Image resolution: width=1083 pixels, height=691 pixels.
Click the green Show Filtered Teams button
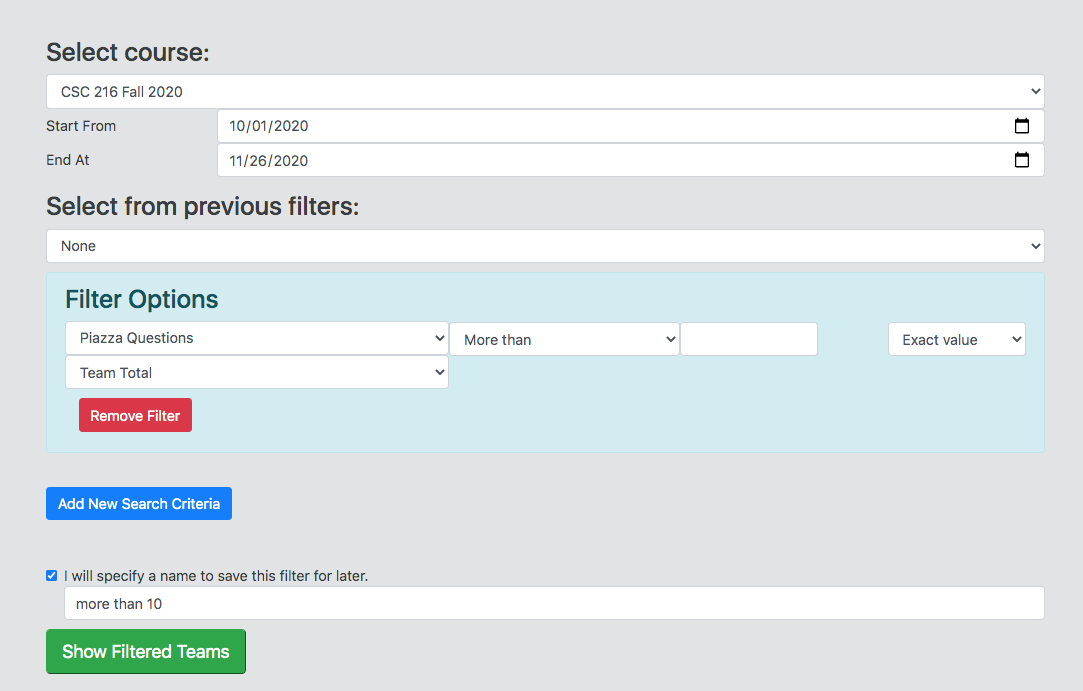click(146, 651)
